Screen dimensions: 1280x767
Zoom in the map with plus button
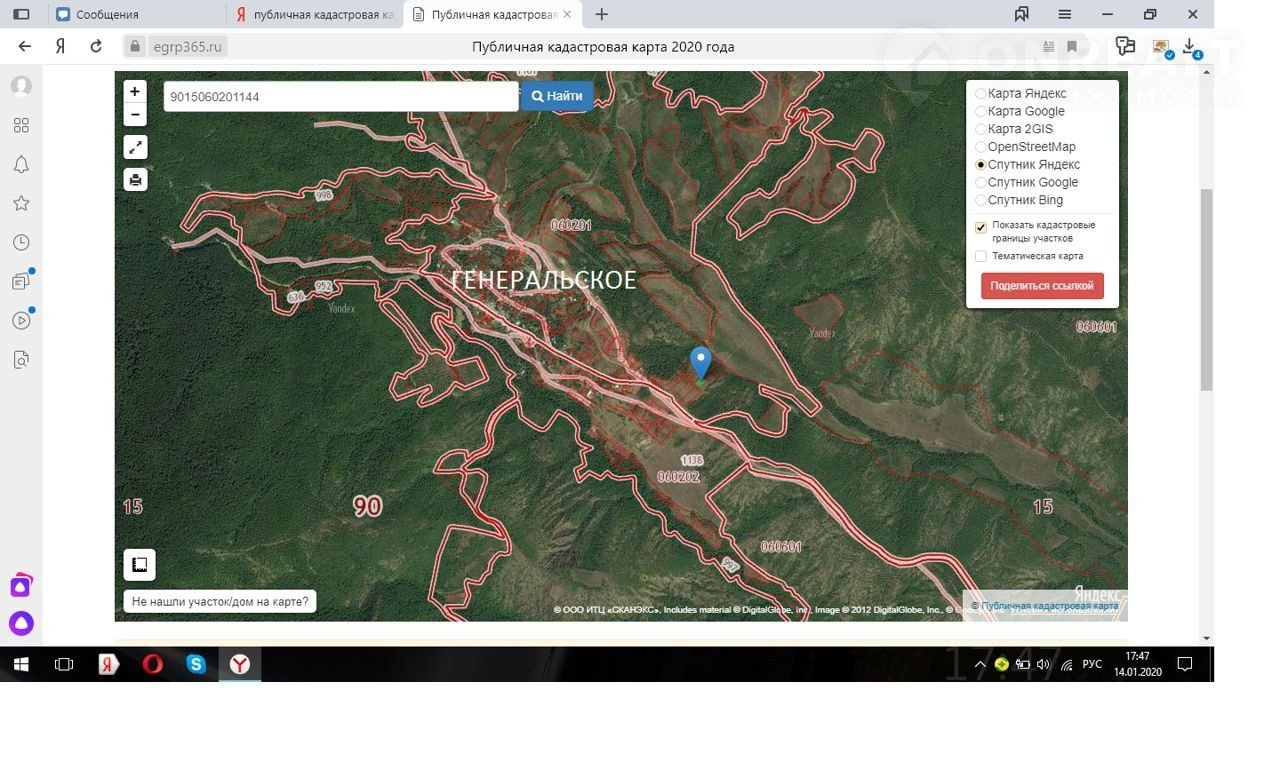135,91
